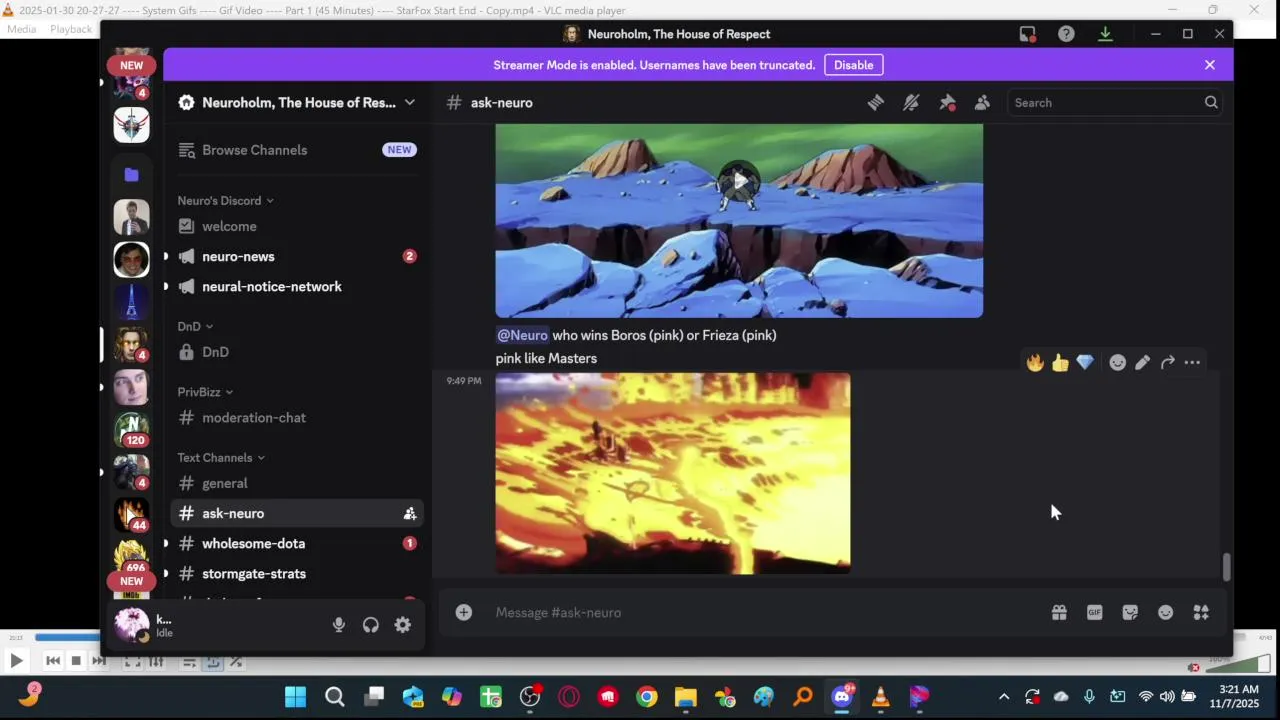Open the wholesome-dota channel
Screen dimensions: 1280x720
click(297, 543)
